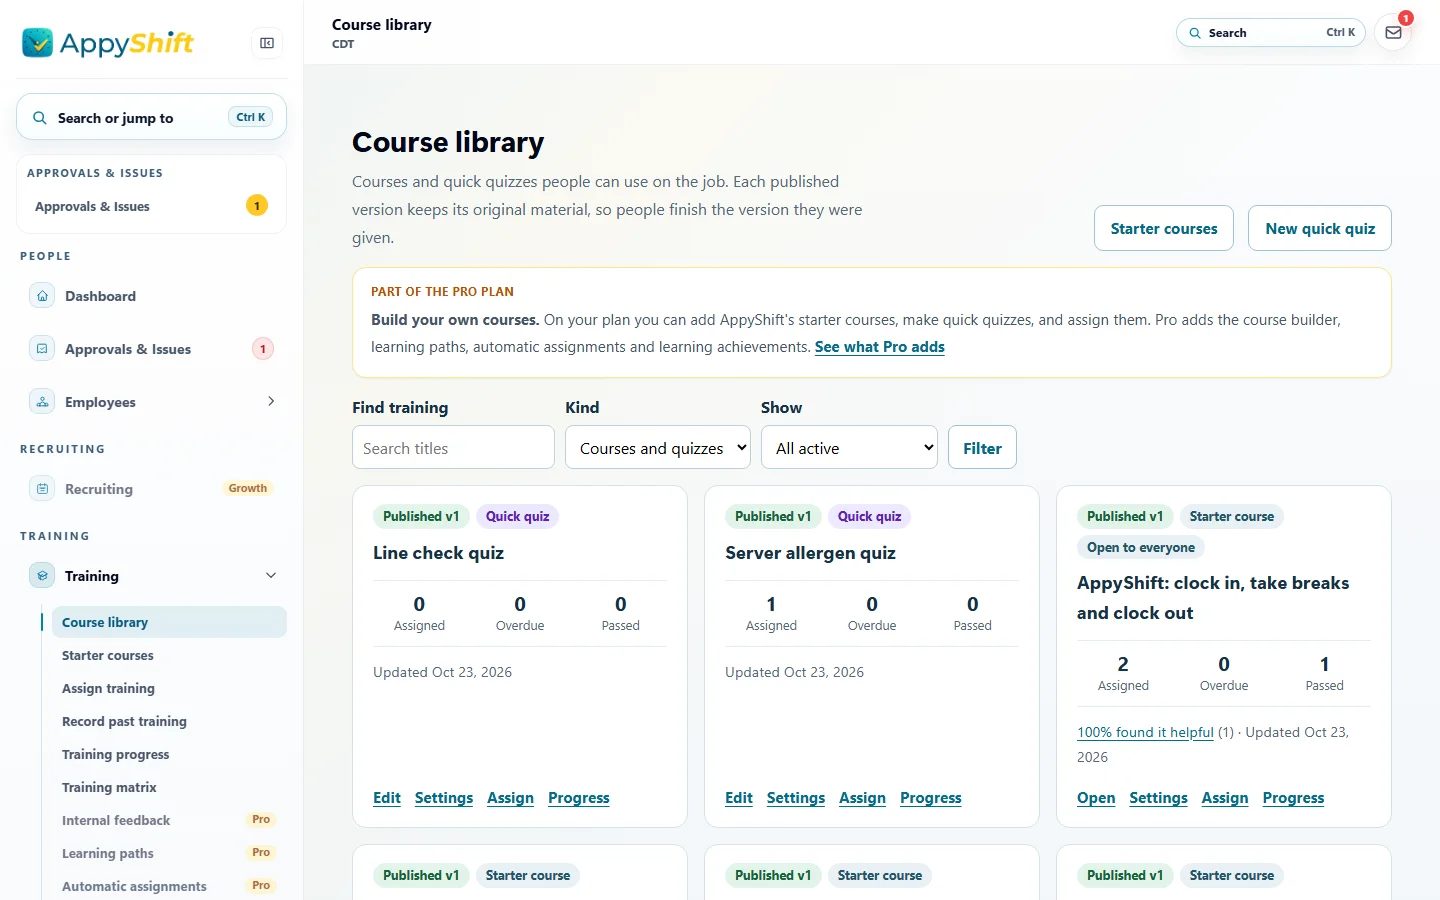Expand the Employees submenu chevron
1440x900 pixels.
pos(271,401)
